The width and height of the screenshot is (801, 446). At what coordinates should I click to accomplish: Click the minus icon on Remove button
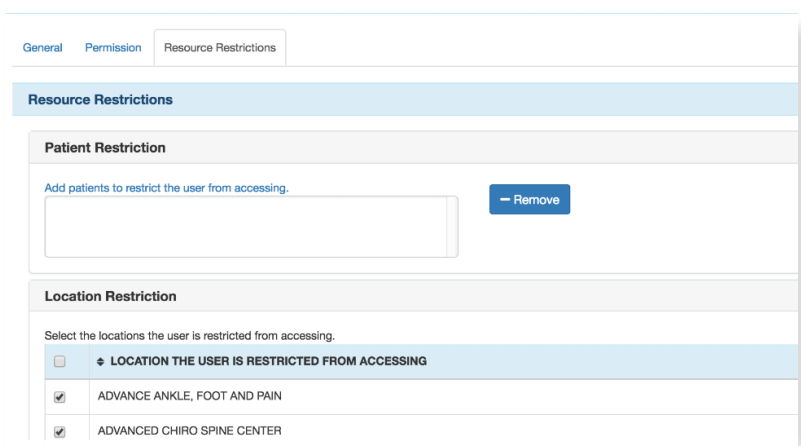click(506, 200)
